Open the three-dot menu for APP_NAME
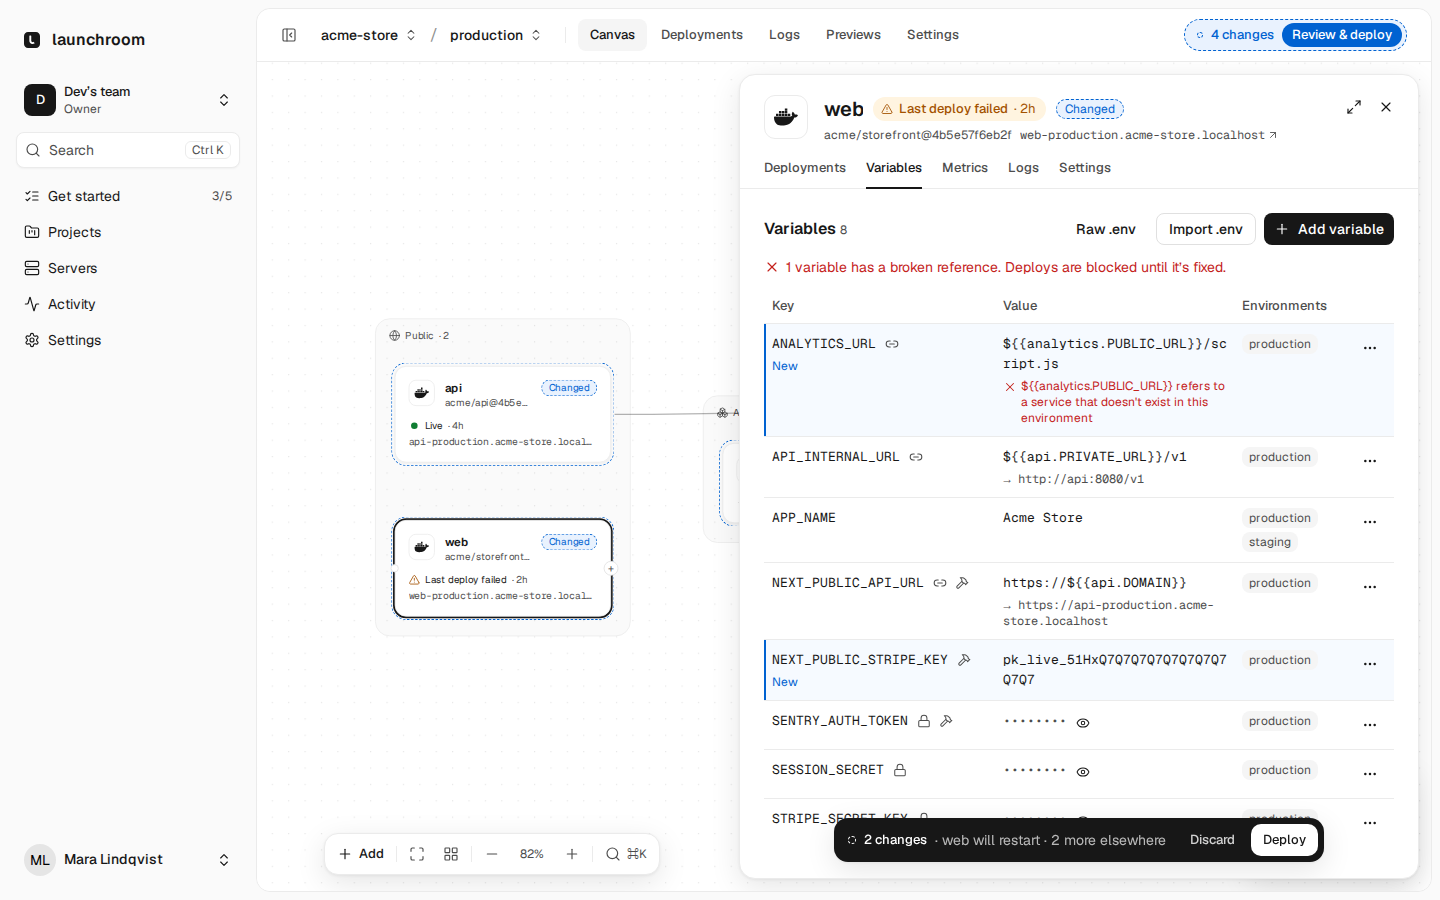Viewport: 1440px width, 900px height. pyautogui.click(x=1370, y=521)
